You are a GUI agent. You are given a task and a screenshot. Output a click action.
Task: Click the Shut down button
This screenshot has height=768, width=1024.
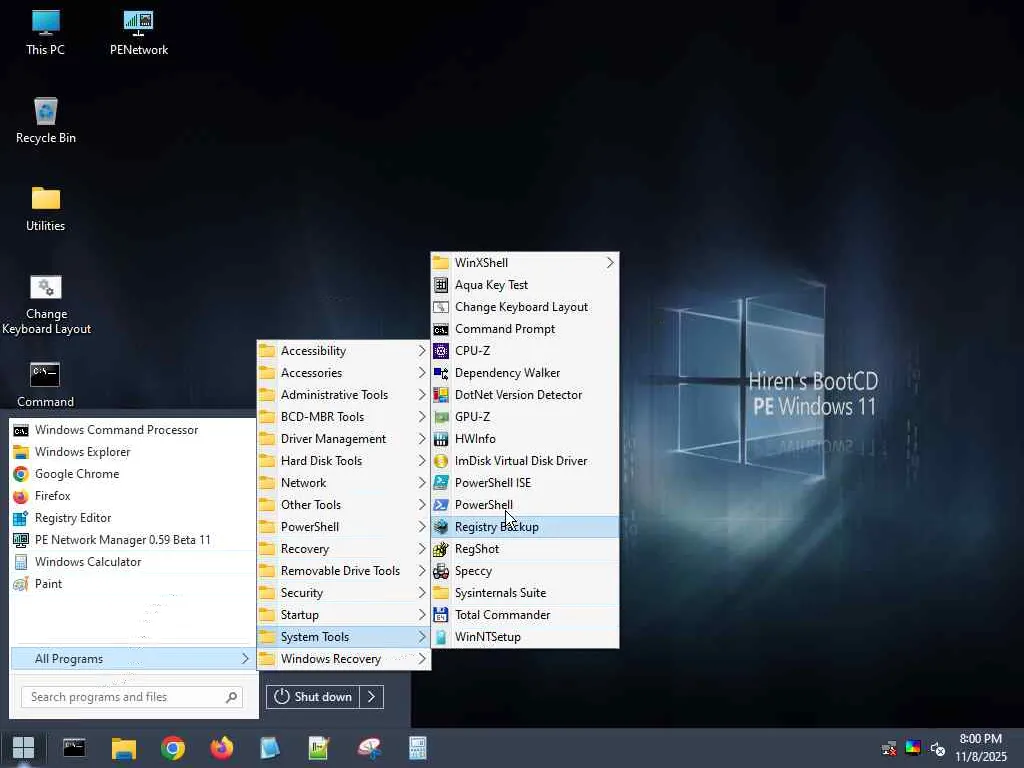313,697
